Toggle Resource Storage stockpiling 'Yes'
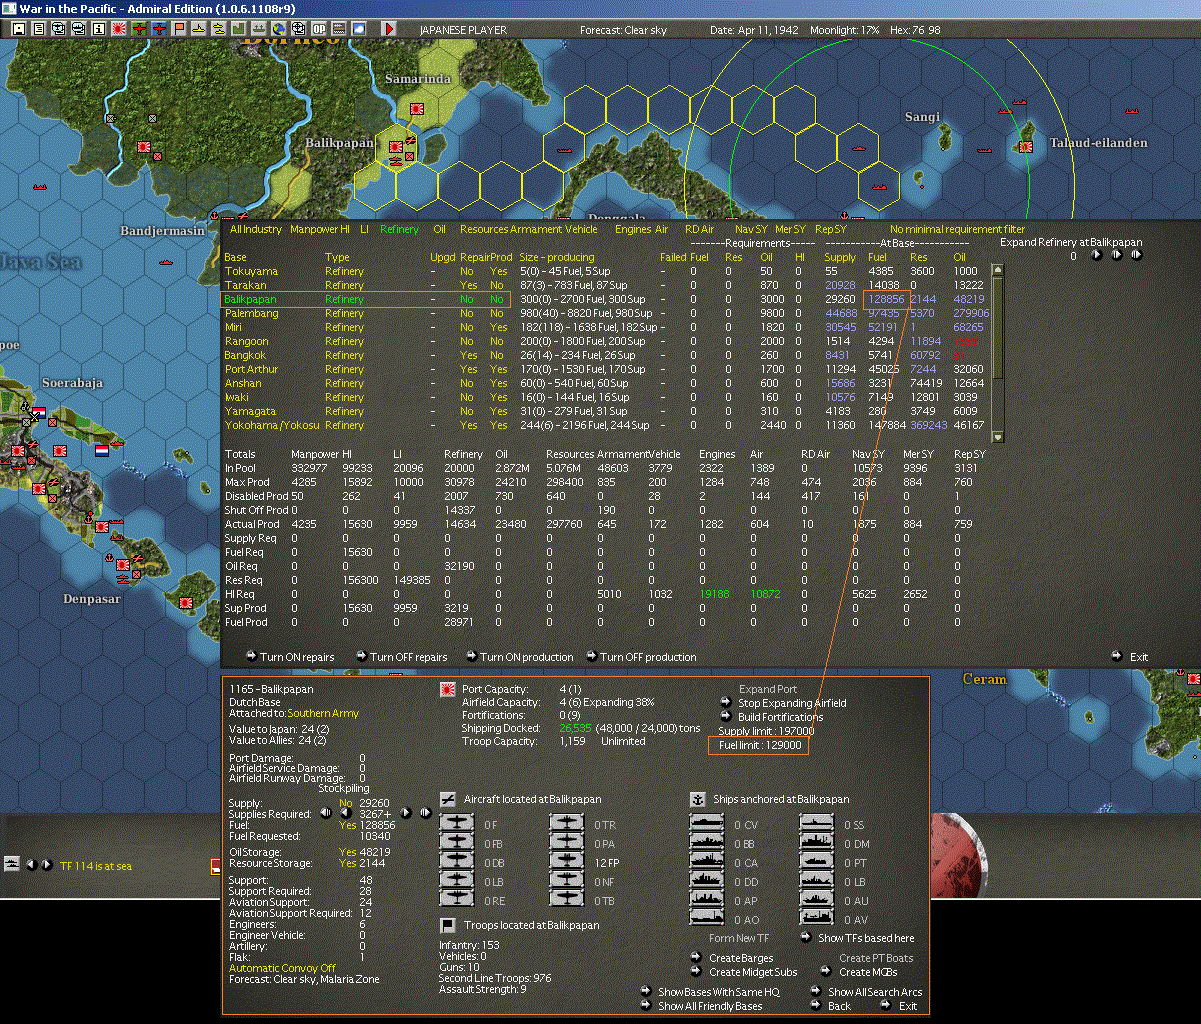1201x1024 pixels. point(348,863)
